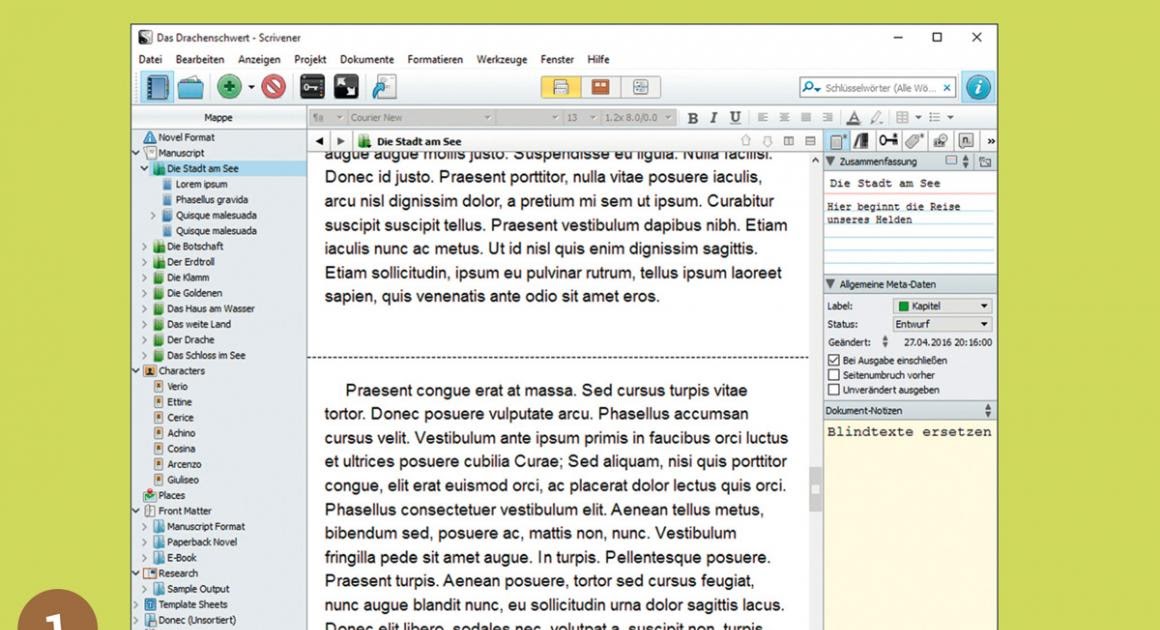Image resolution: width=1160 pixels, height=630 pixels.
Task: Select the Novel Format item
Action: click(186, 137)
